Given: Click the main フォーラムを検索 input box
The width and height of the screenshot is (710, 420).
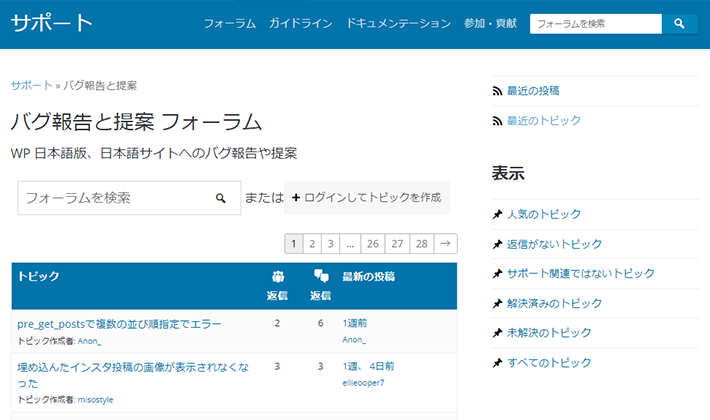Looking at the screenshot, I should click(115, 198).
